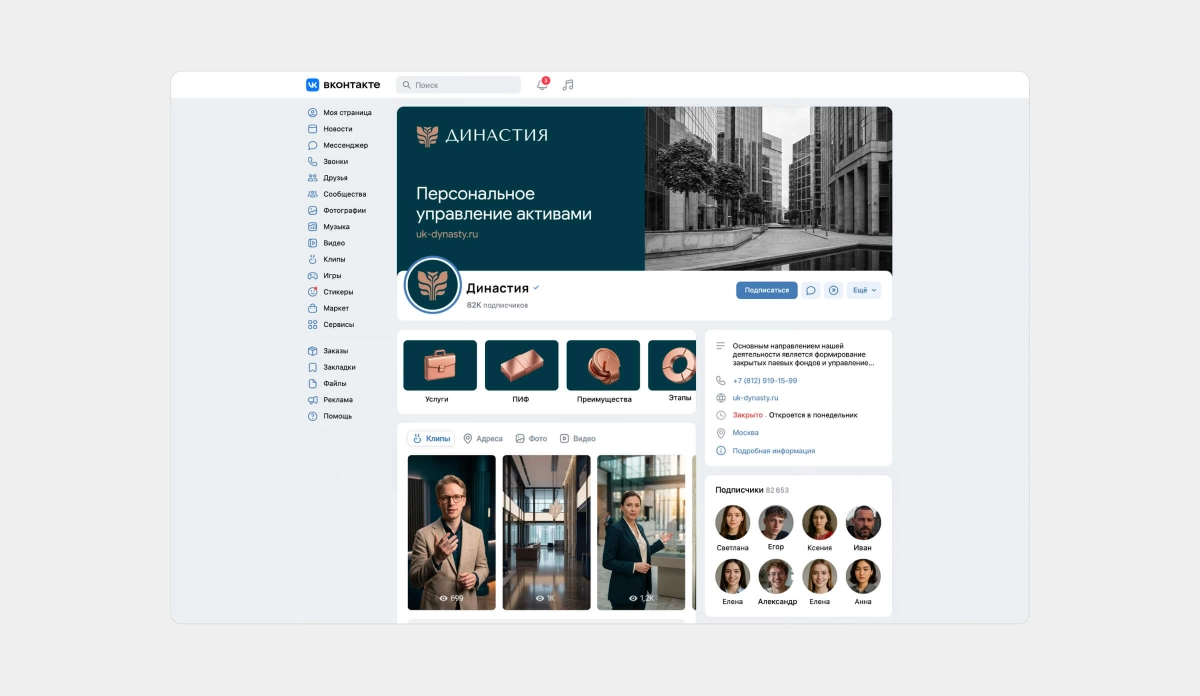Open Новости in the sidebar

point(330,129)
